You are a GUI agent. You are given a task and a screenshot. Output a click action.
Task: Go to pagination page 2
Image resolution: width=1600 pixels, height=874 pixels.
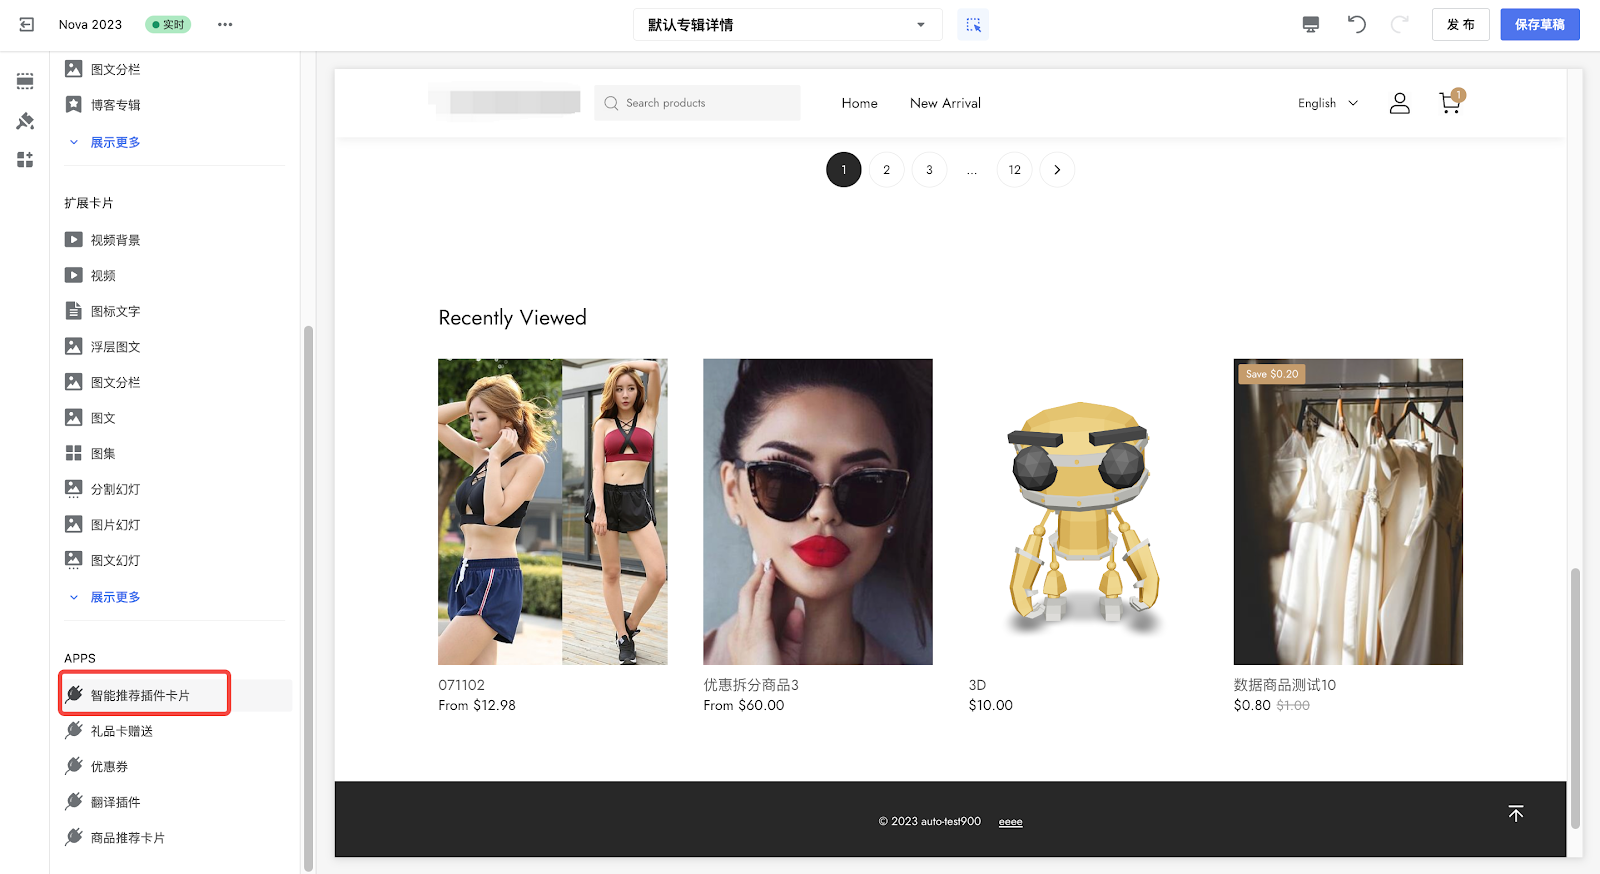(886, 170)
